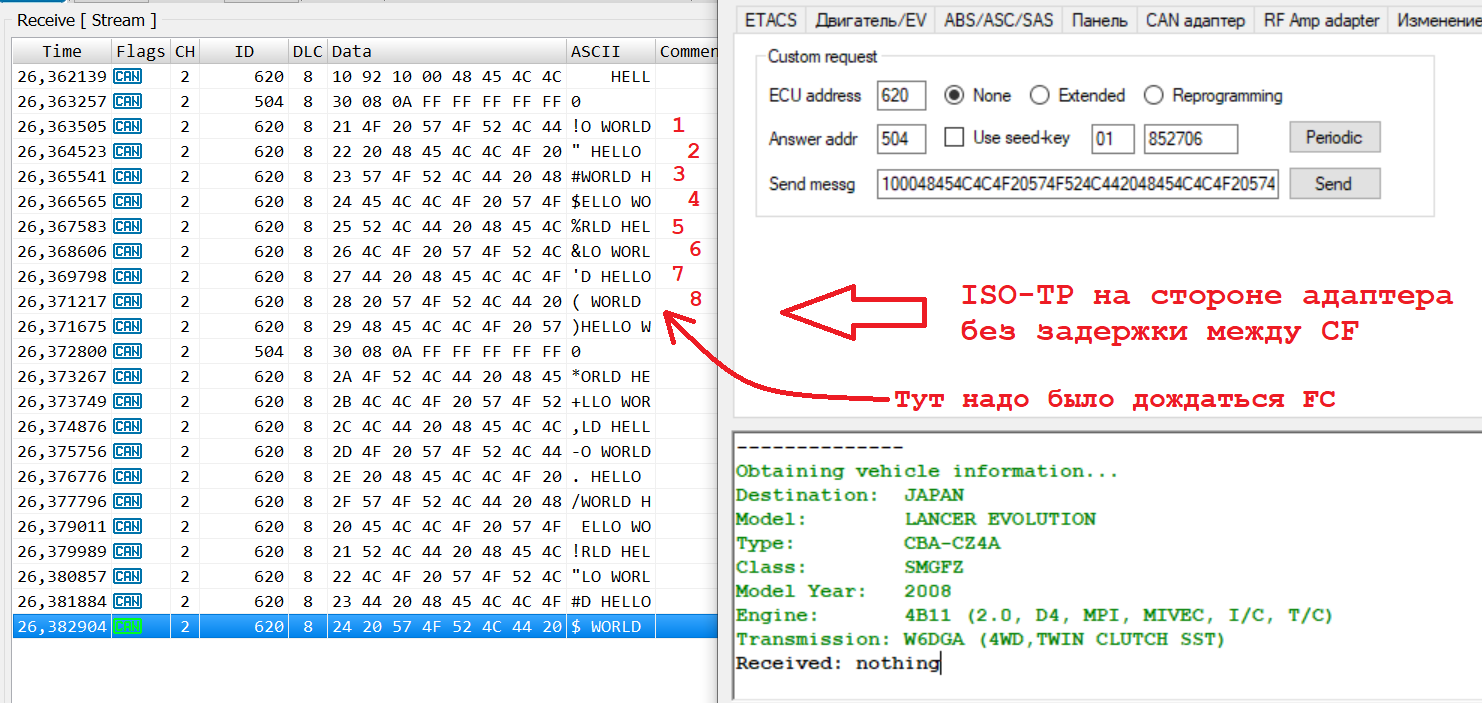The height and width of the screenshot is (706, 1482).
Task: Click the ASCII column header
Action: point(611,51)
